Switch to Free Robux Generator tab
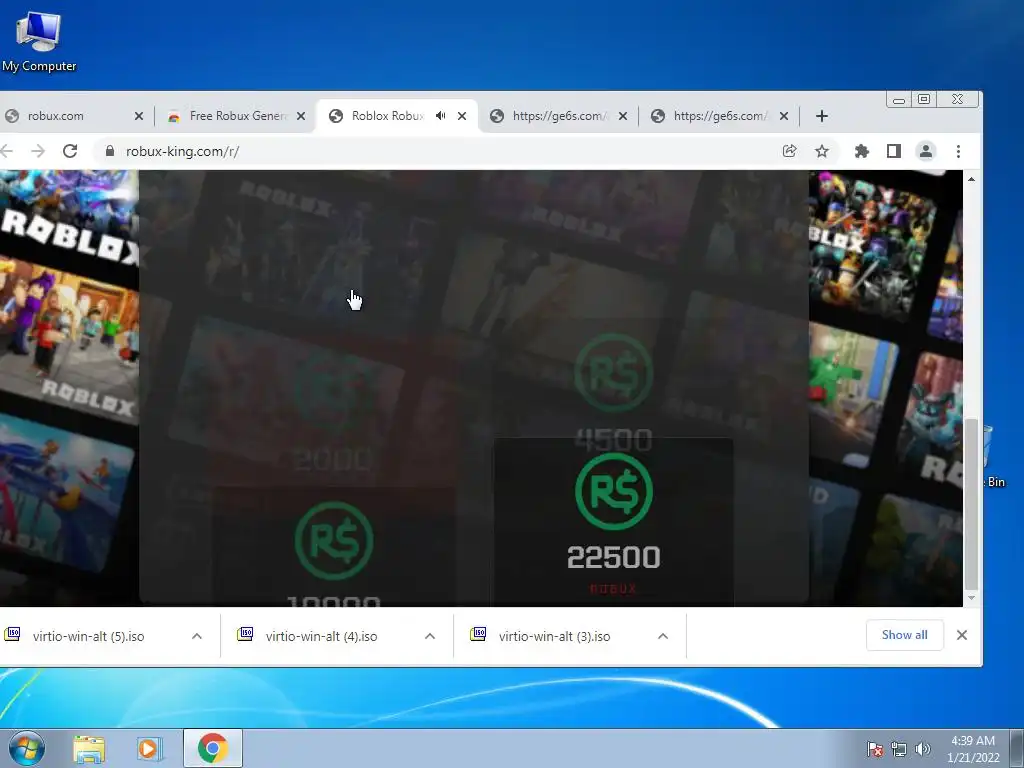Viewport: 1024px width, 768px height. (236, 116)
